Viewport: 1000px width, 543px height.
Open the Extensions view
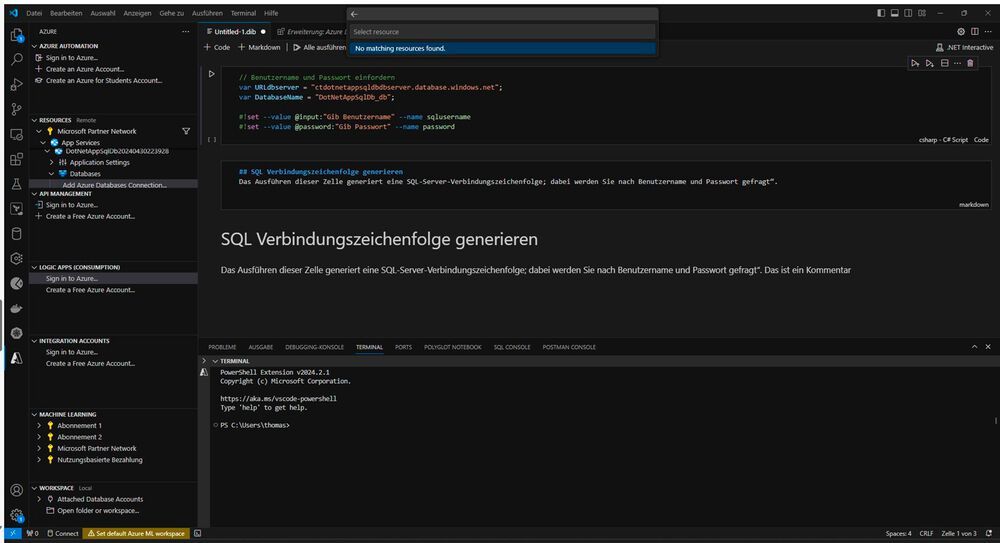17,159
